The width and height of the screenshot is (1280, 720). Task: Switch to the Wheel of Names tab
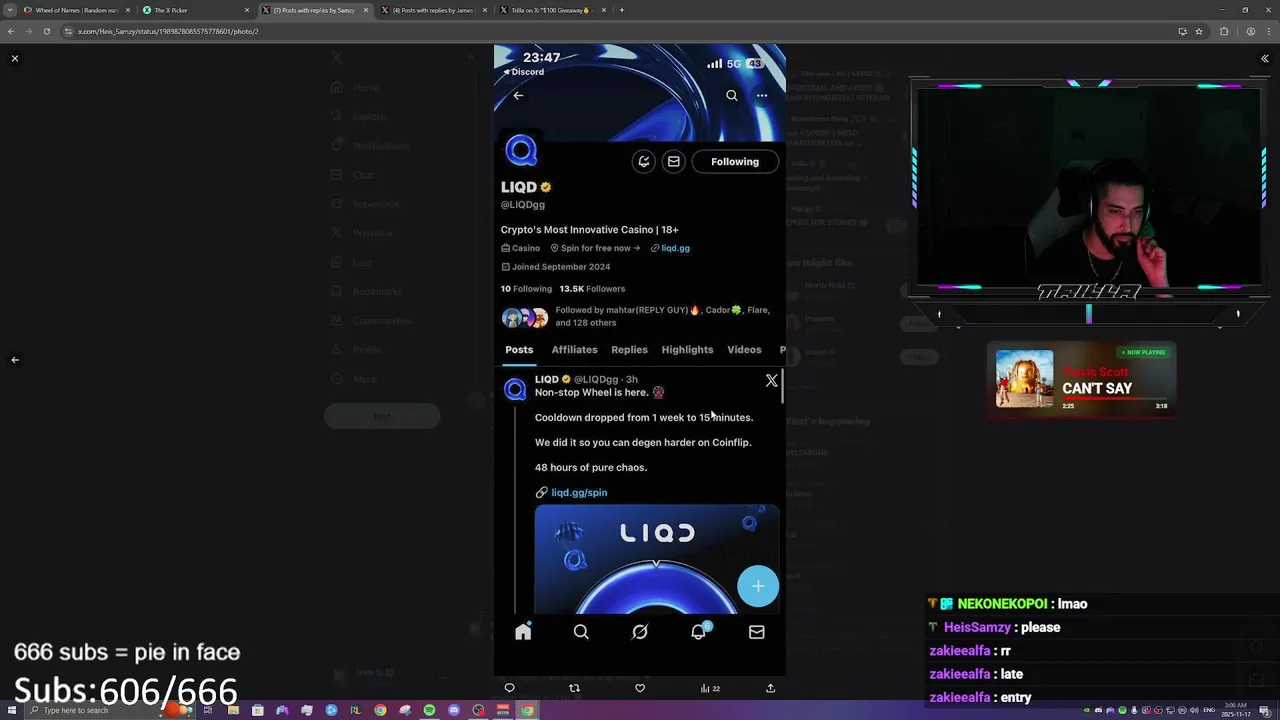pyautogui.click(x=77, y=10)
